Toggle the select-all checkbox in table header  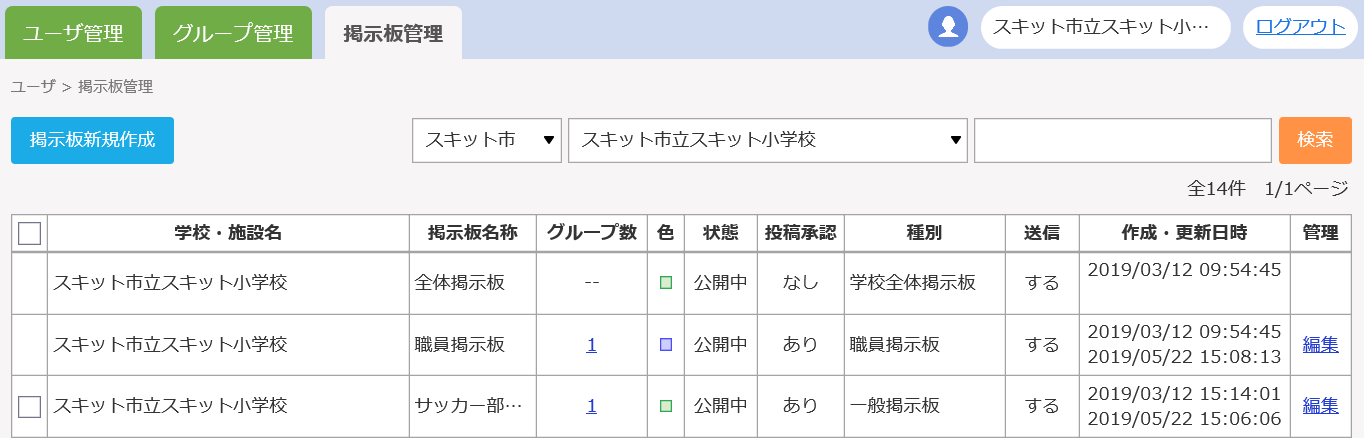coord(30,234)
